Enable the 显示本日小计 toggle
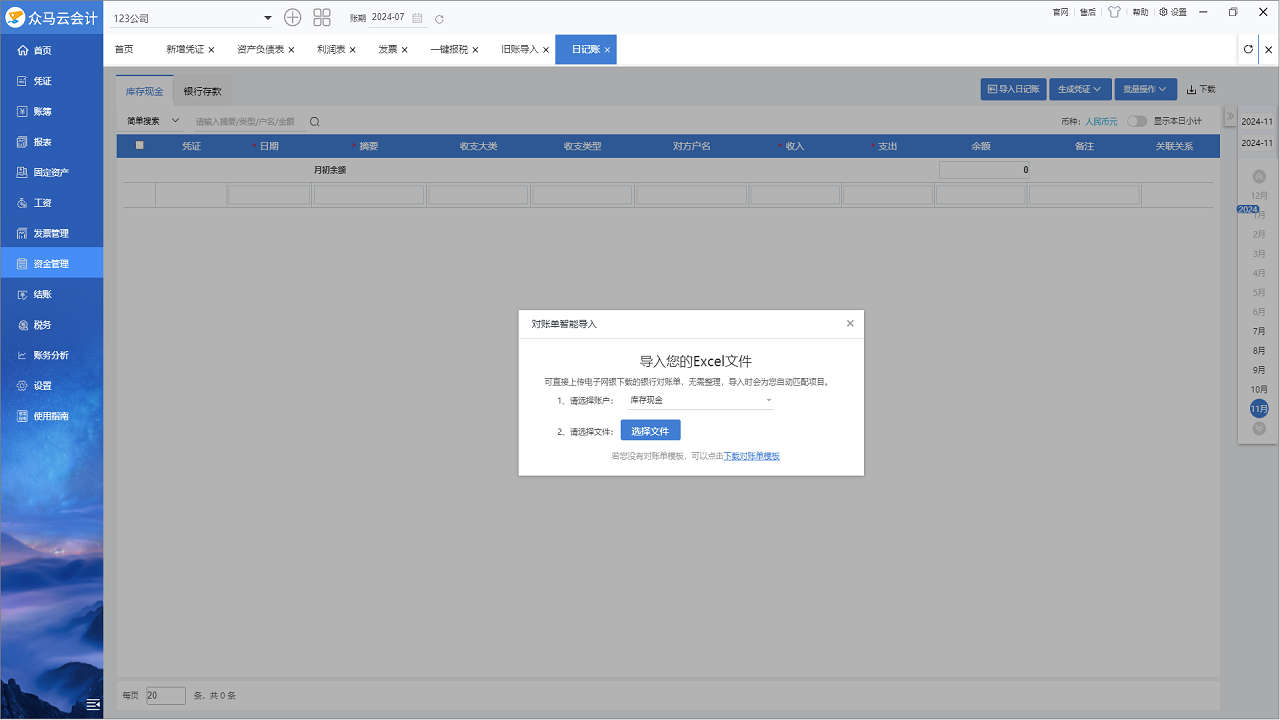Screen dimensions: 1280x720 pyautogui.click(x=1136, y=120)
